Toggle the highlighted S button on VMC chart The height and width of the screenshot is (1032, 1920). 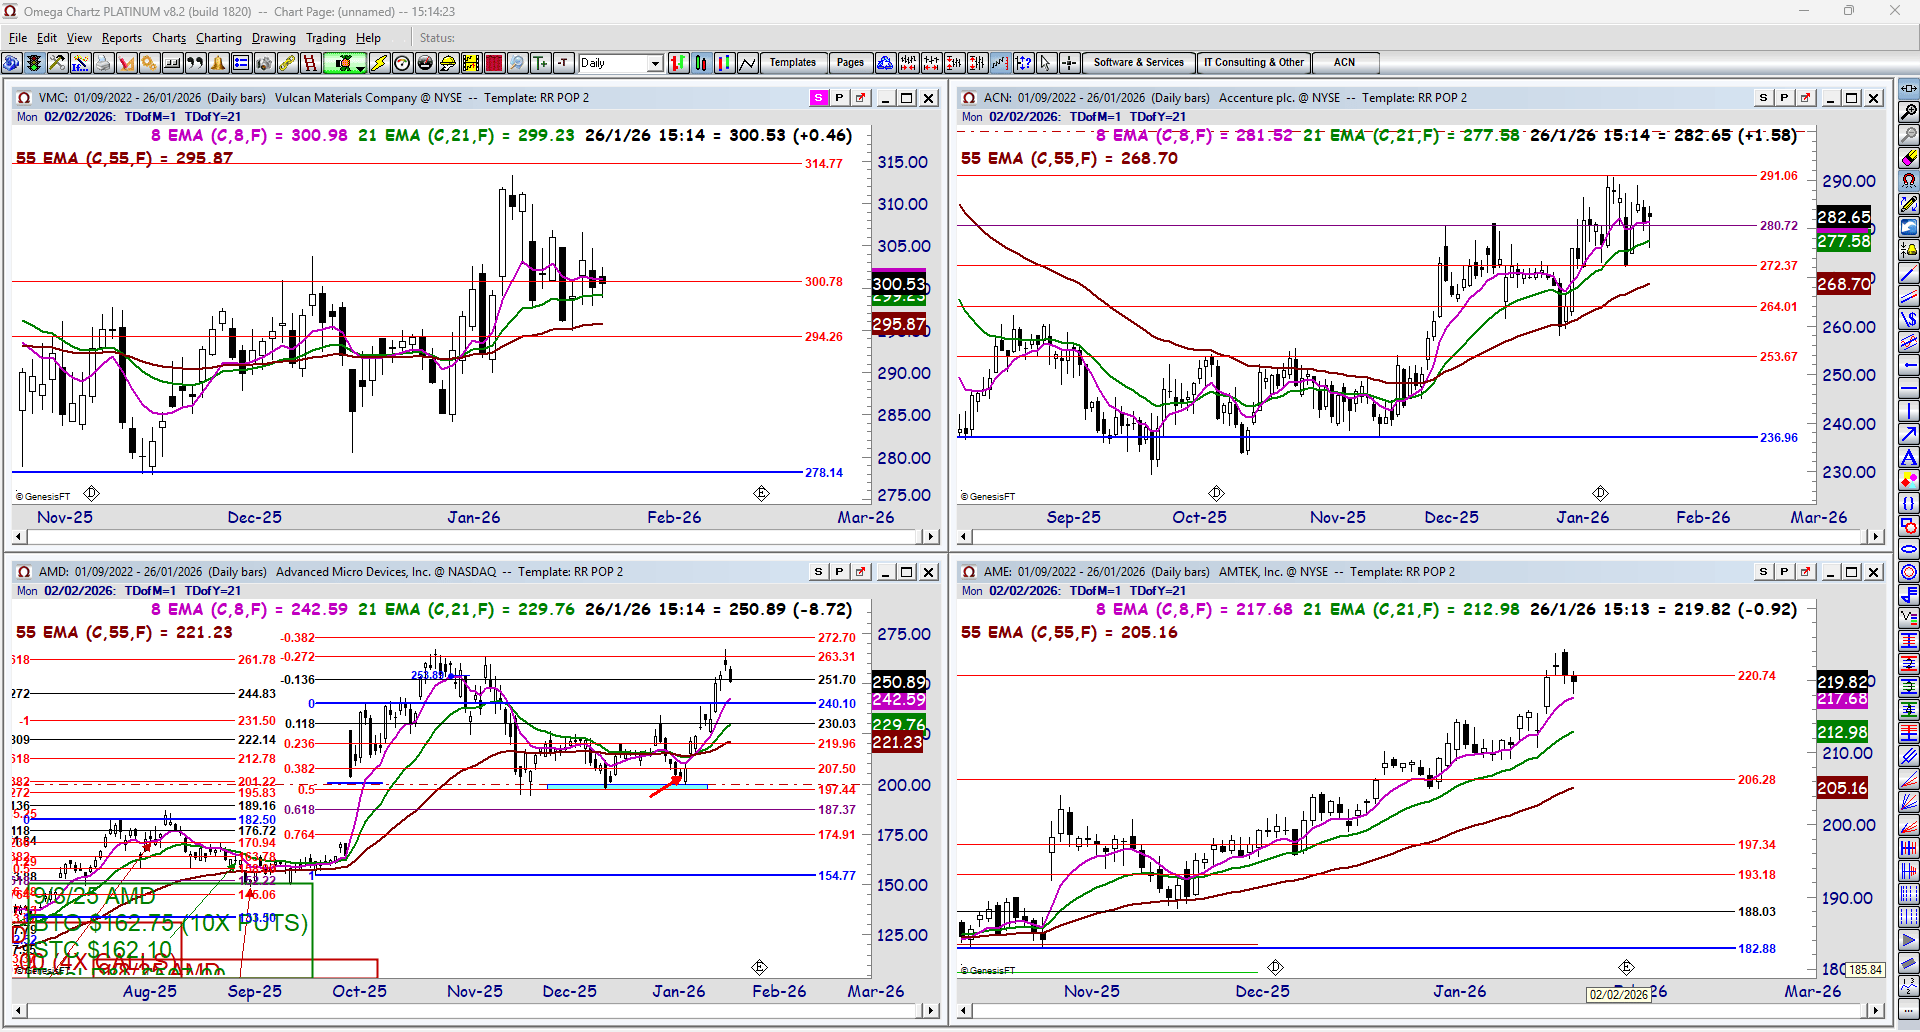coord(818,98)
